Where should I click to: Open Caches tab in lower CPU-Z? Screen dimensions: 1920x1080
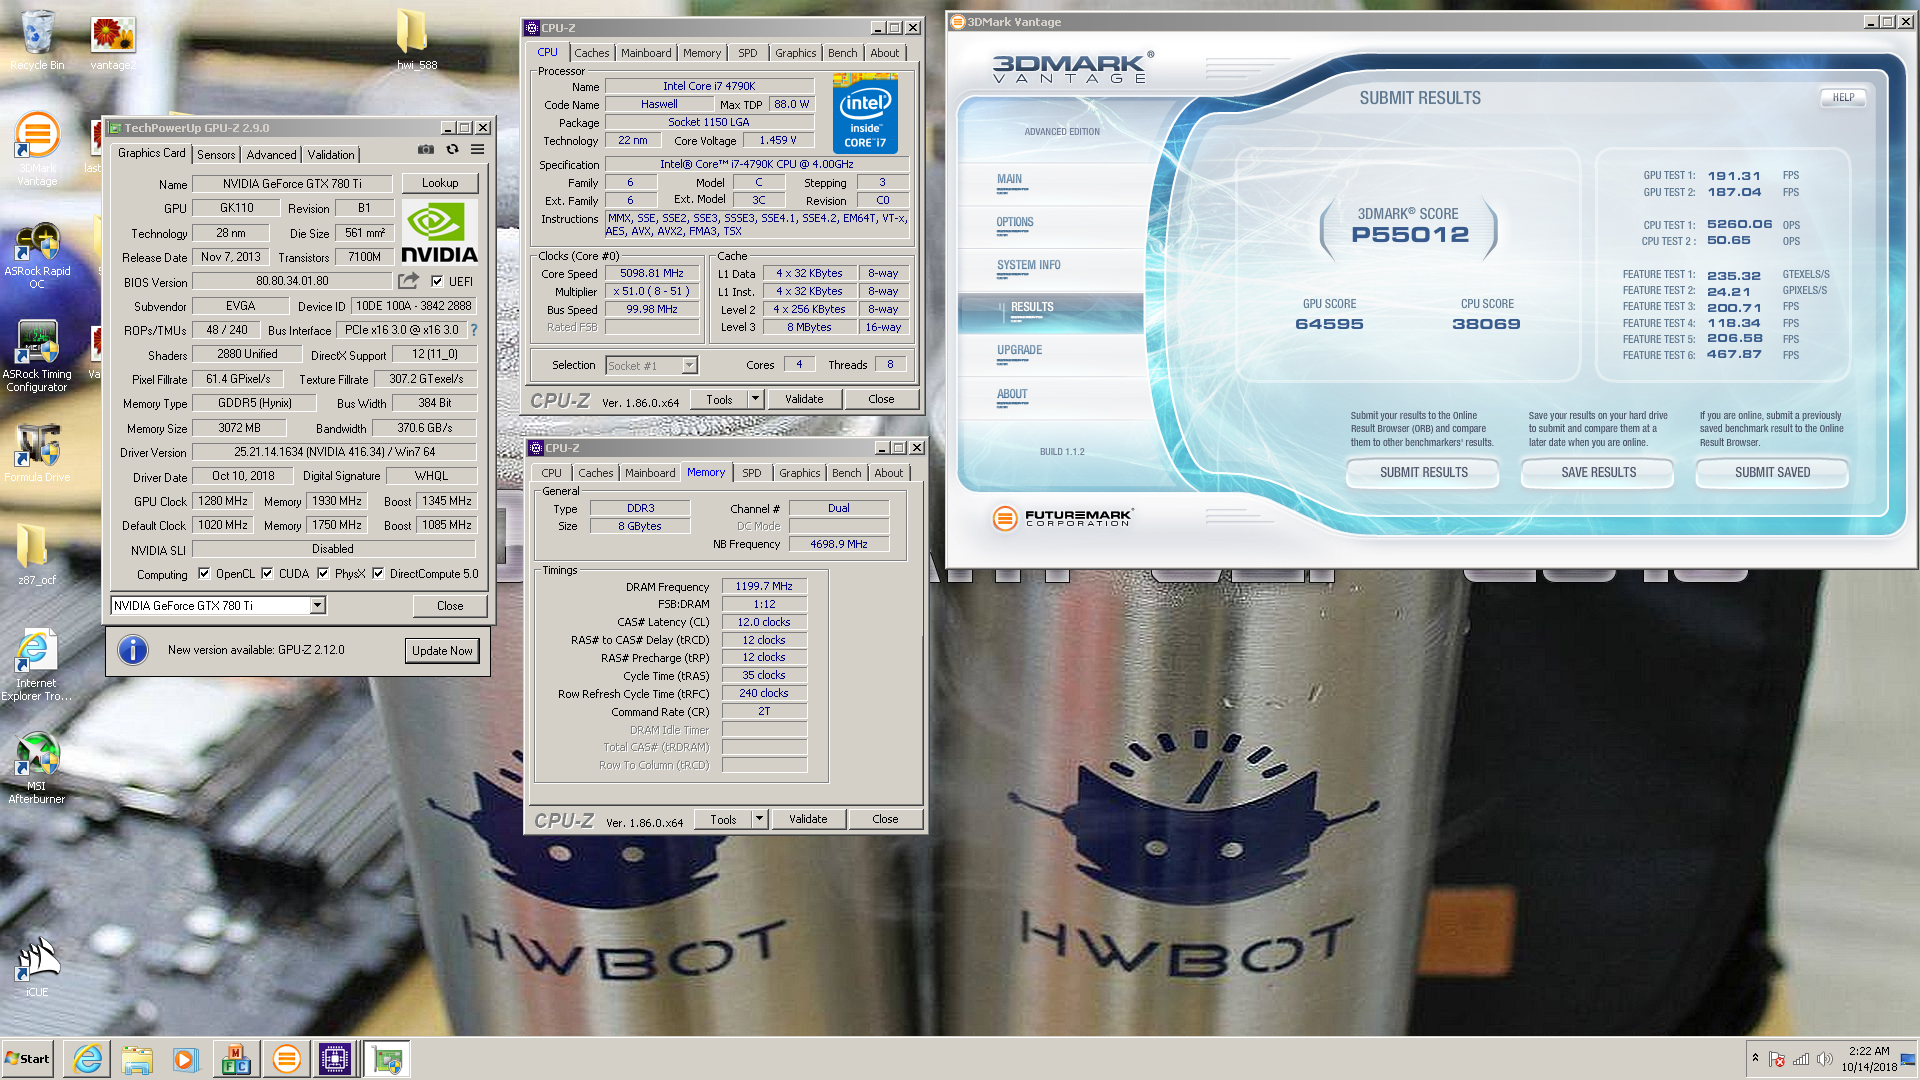pos(595,473)
